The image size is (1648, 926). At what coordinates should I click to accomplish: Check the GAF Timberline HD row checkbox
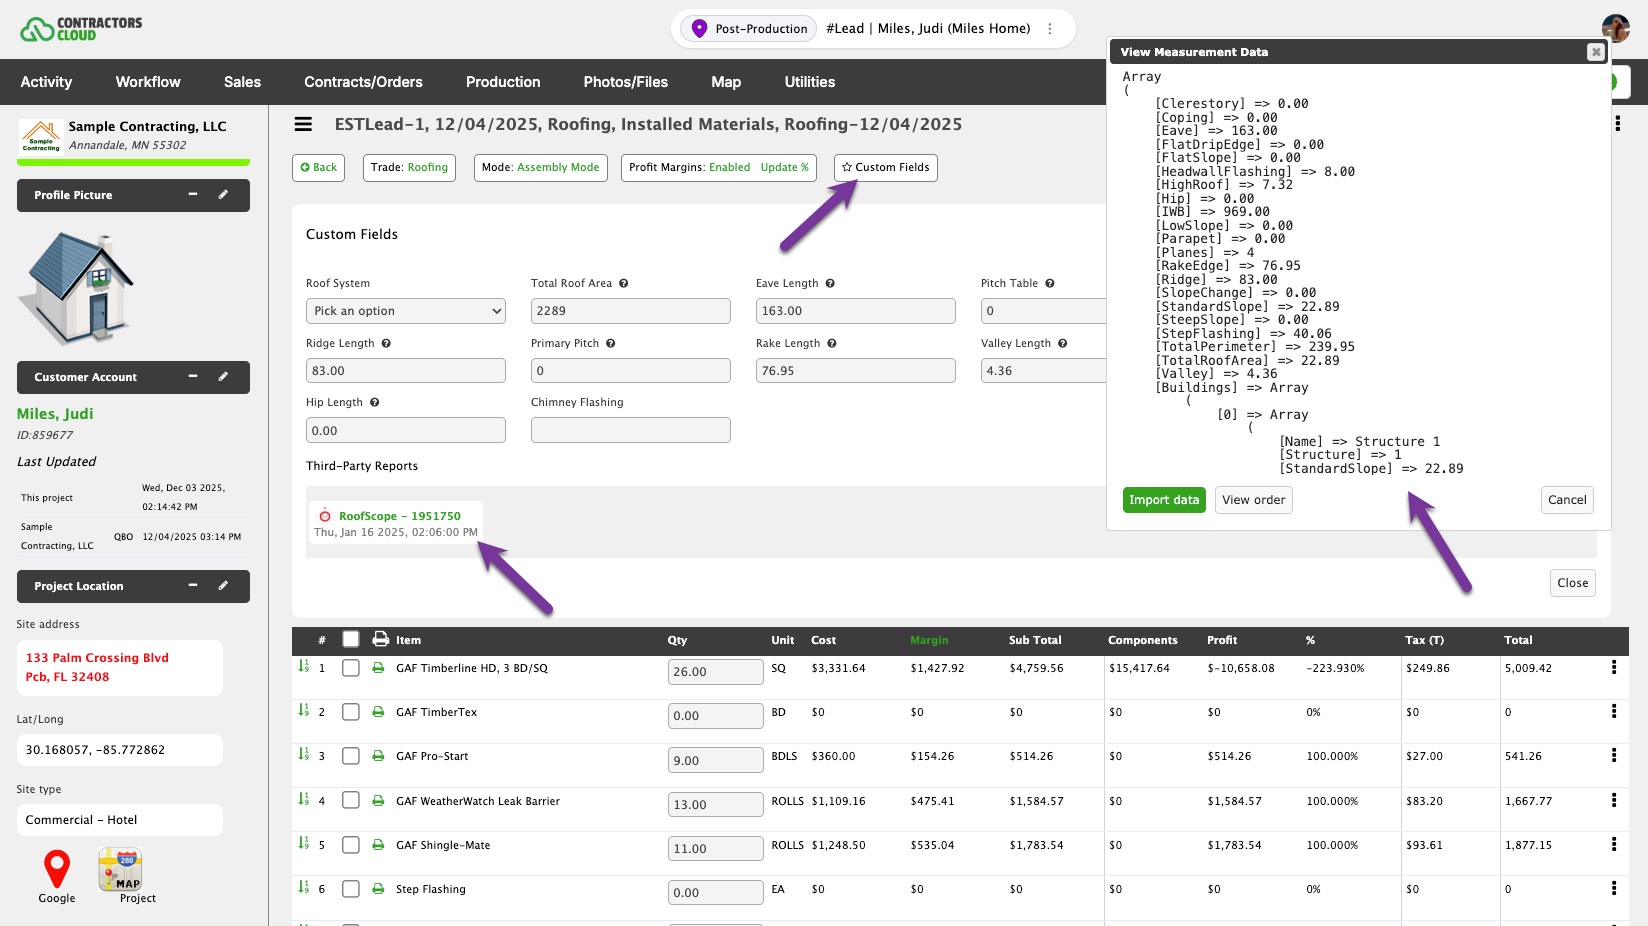(x=350, y=668)
